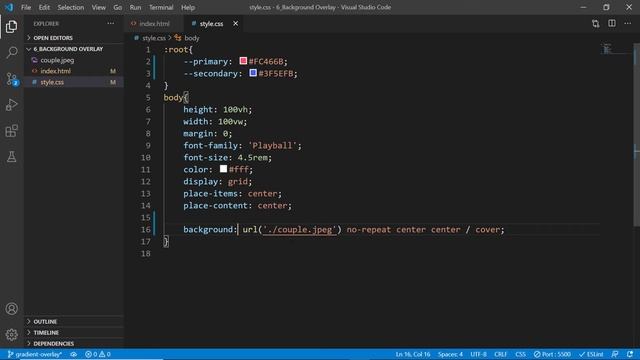Click the VS Code logo icon
This screenshot has height=360, width=640.
tap(9, 7)
